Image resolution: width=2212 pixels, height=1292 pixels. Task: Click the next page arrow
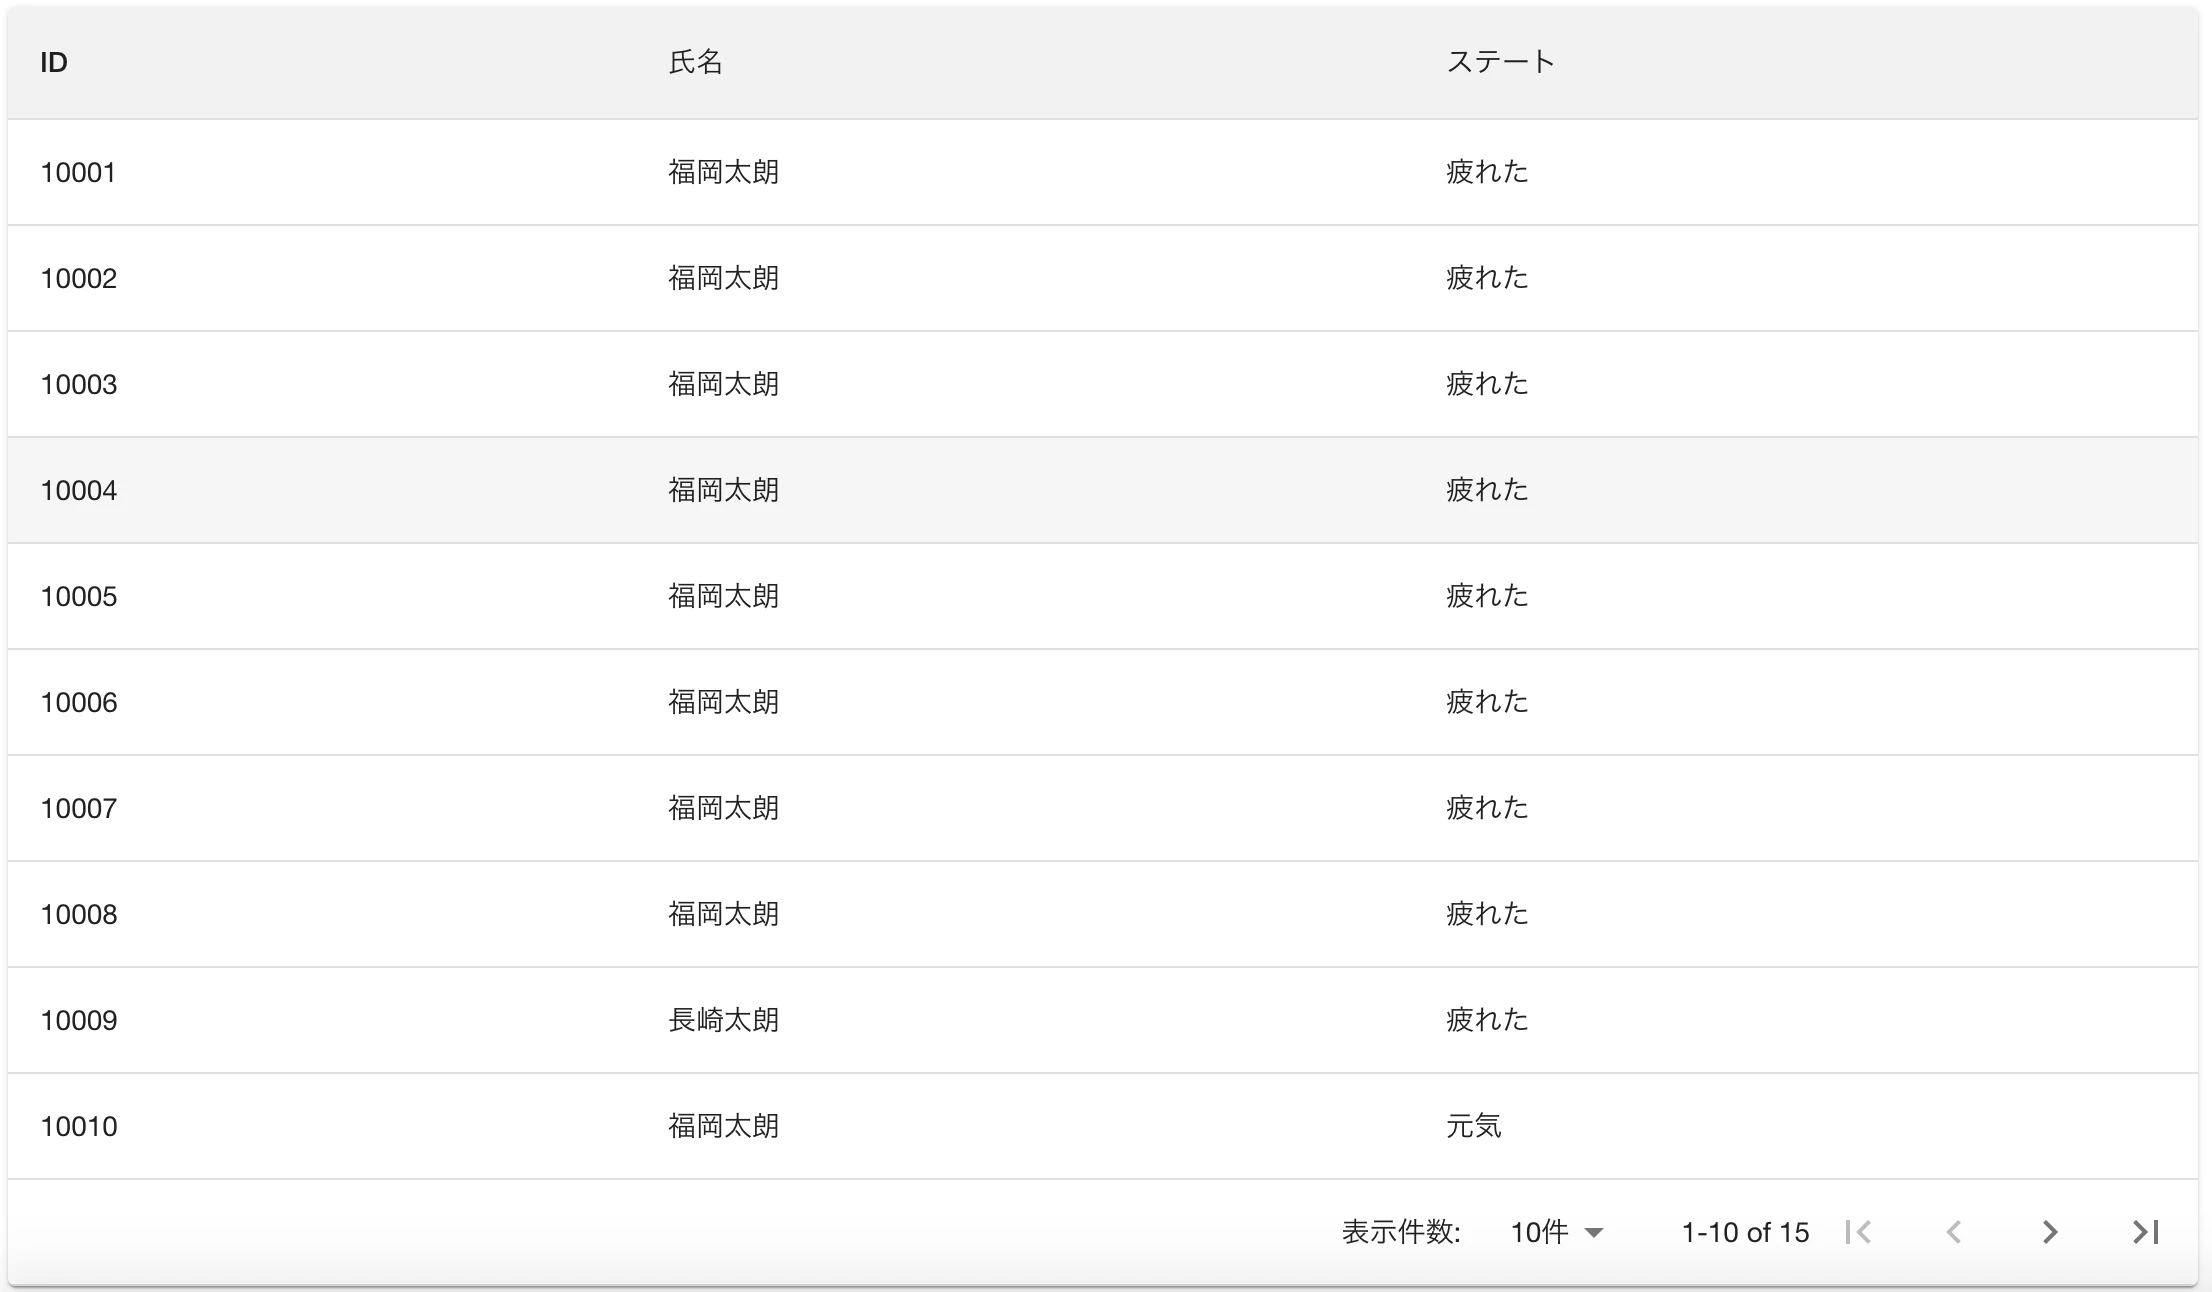click(2049, 1232)
